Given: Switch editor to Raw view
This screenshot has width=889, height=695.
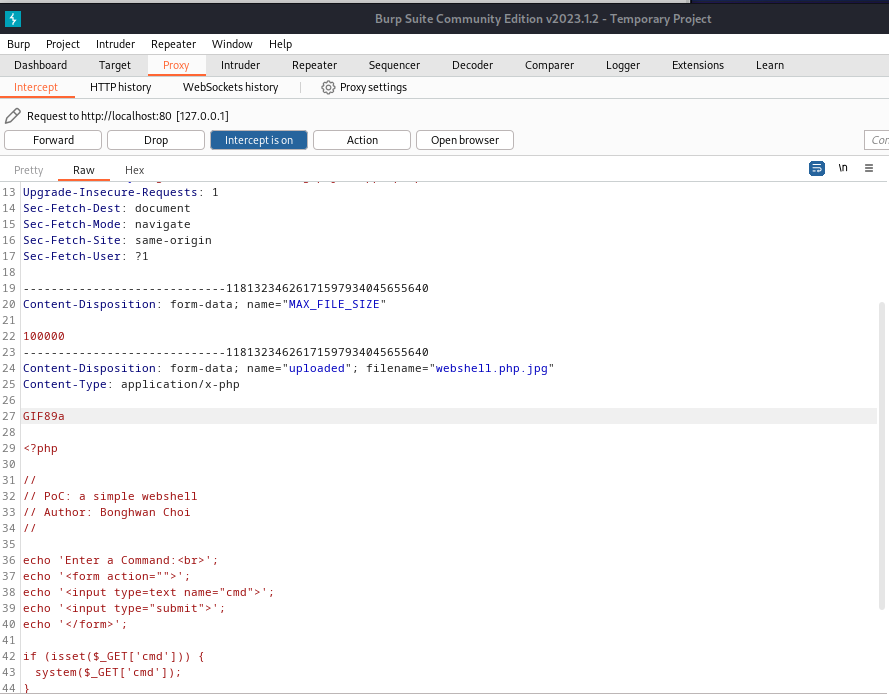Looking at the screenshot, I should 83,170.
